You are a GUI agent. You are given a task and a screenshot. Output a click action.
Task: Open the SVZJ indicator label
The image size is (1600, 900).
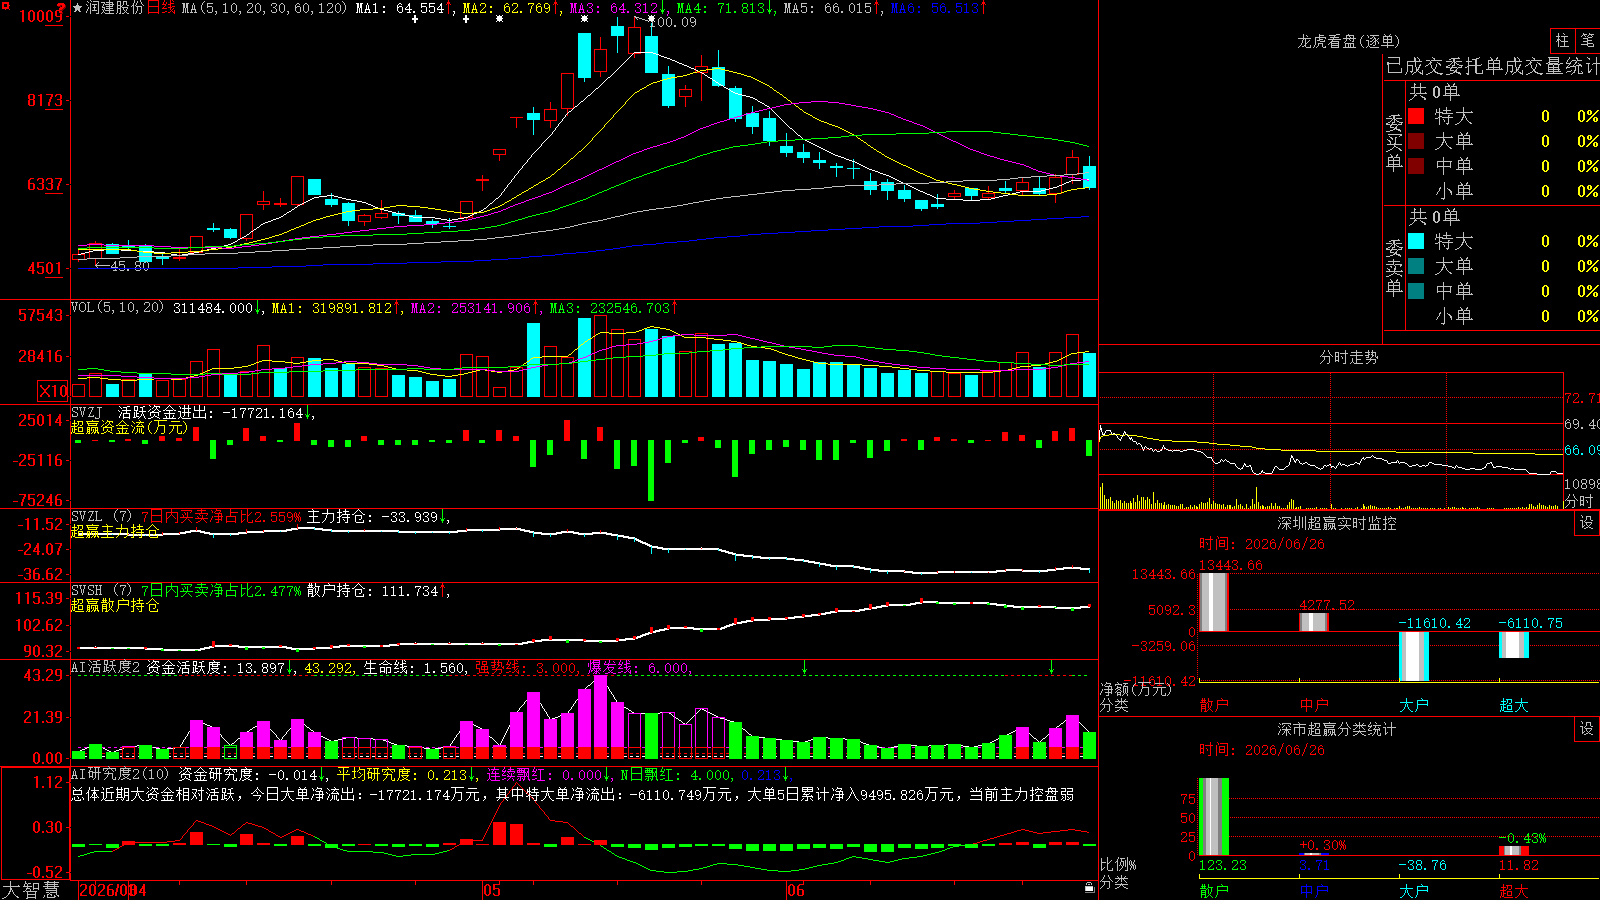[x=87, y=412]
